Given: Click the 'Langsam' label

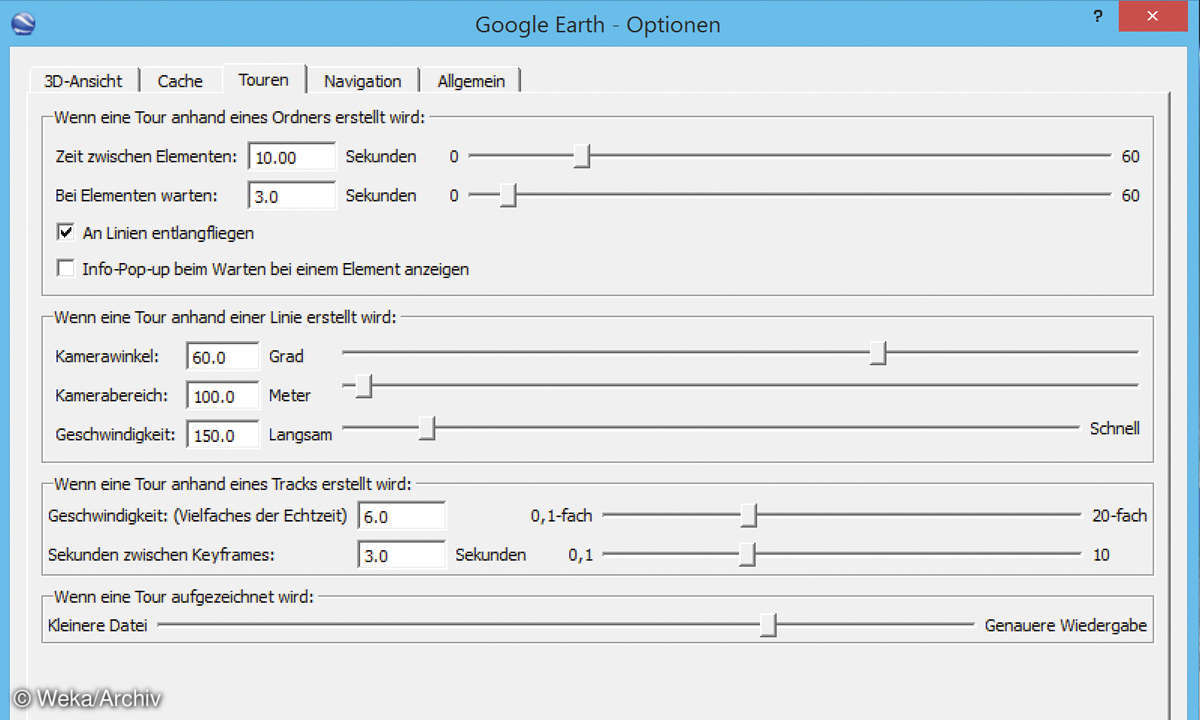Looking at the screenshot, I should pos(300,434).
